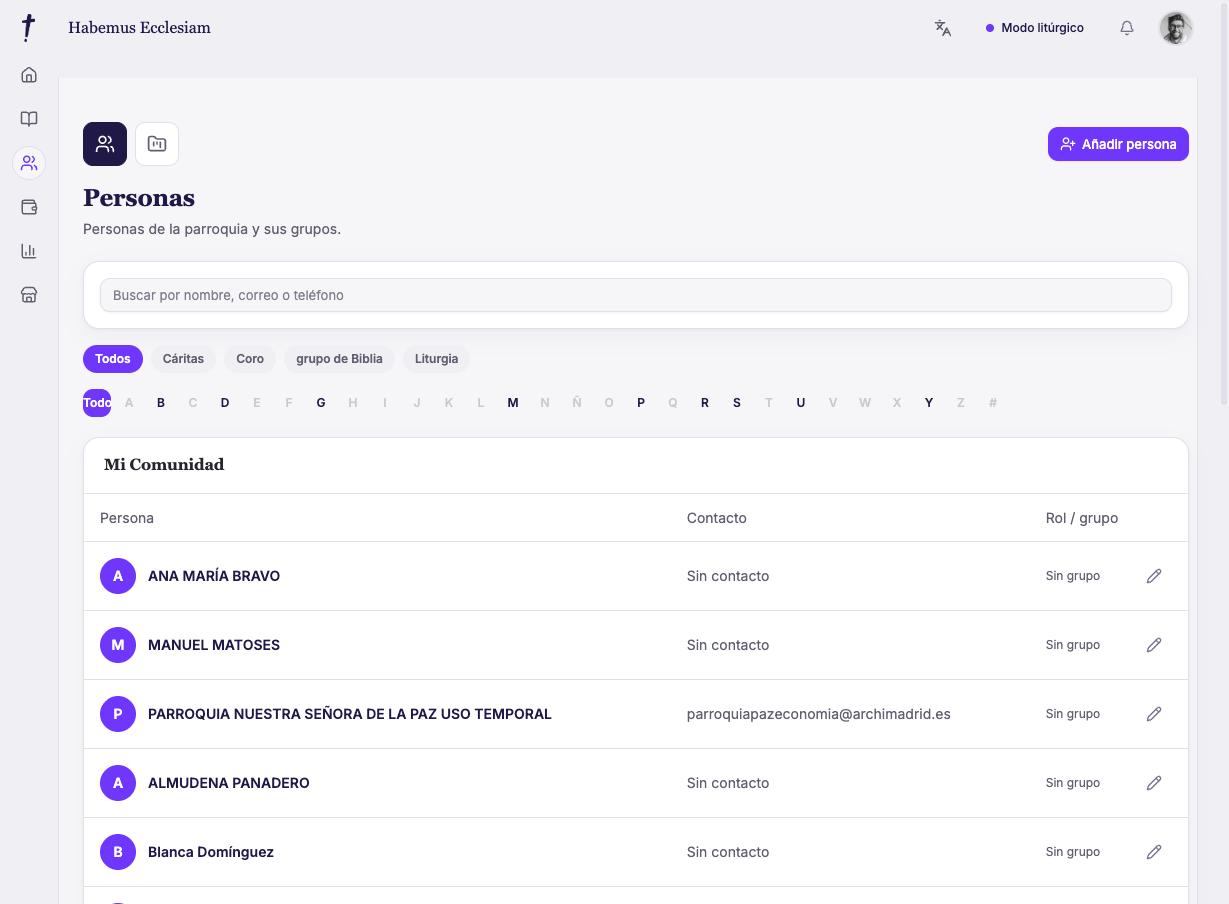Screen dimensions: 1229x904
Task: Open the user profile avatar
Action: 1176,28
